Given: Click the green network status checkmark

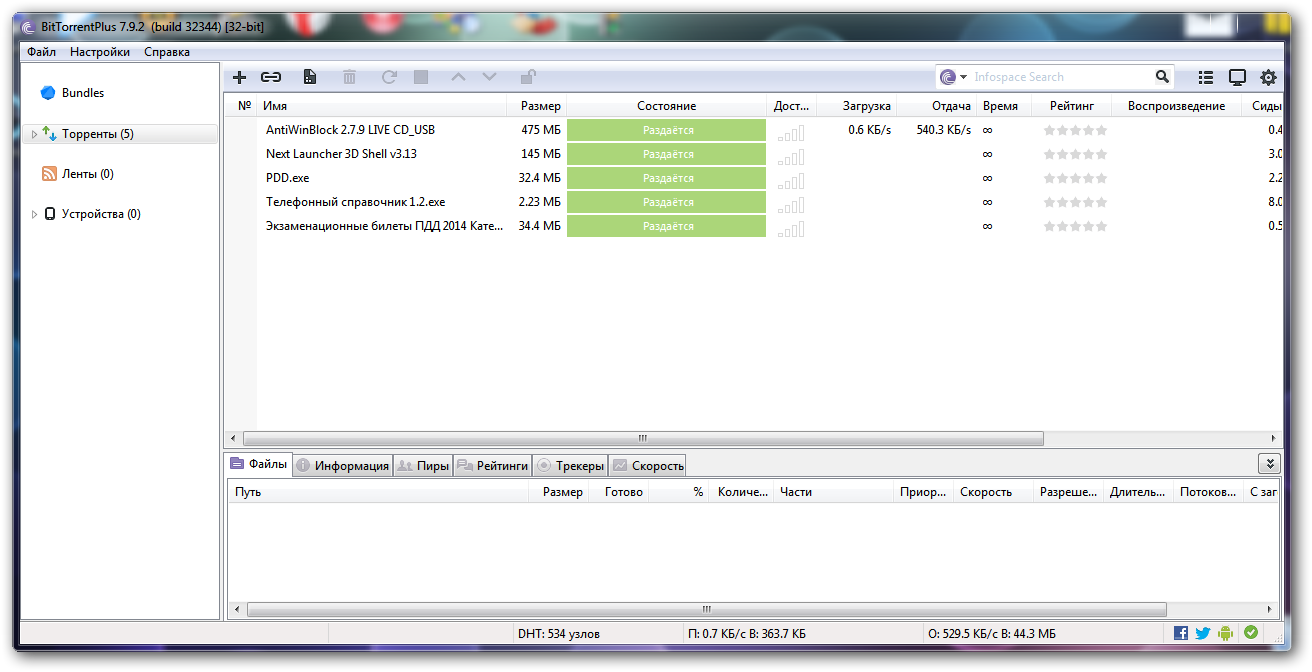Looking at the screenshot, I should point(1250,633).
